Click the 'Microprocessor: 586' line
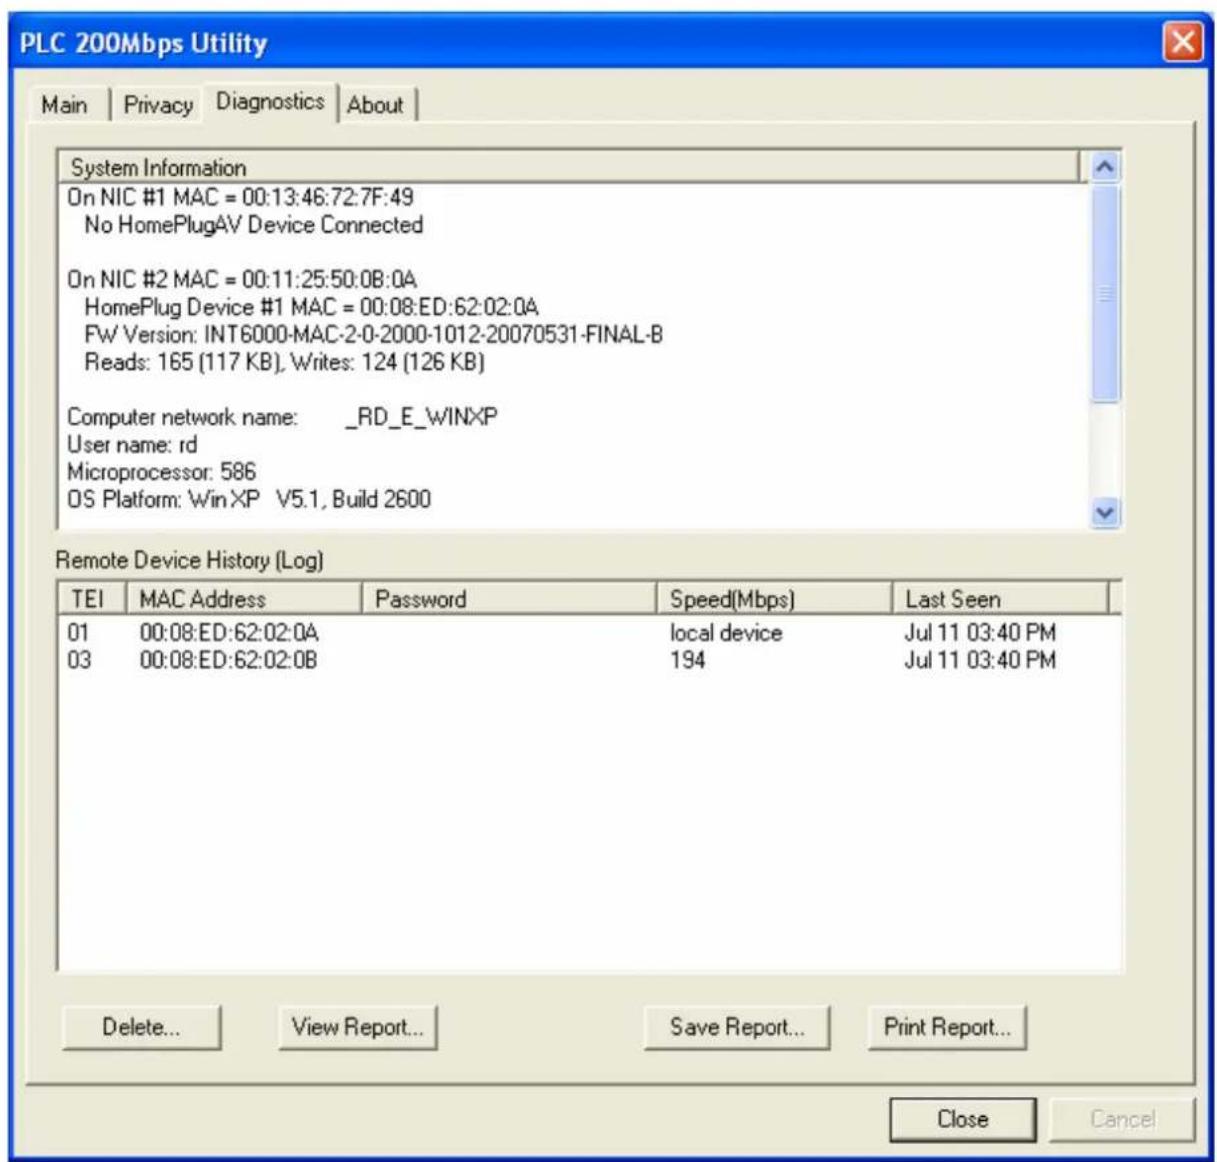This screenshot has height=1162, width=1217. coord(161,471)
